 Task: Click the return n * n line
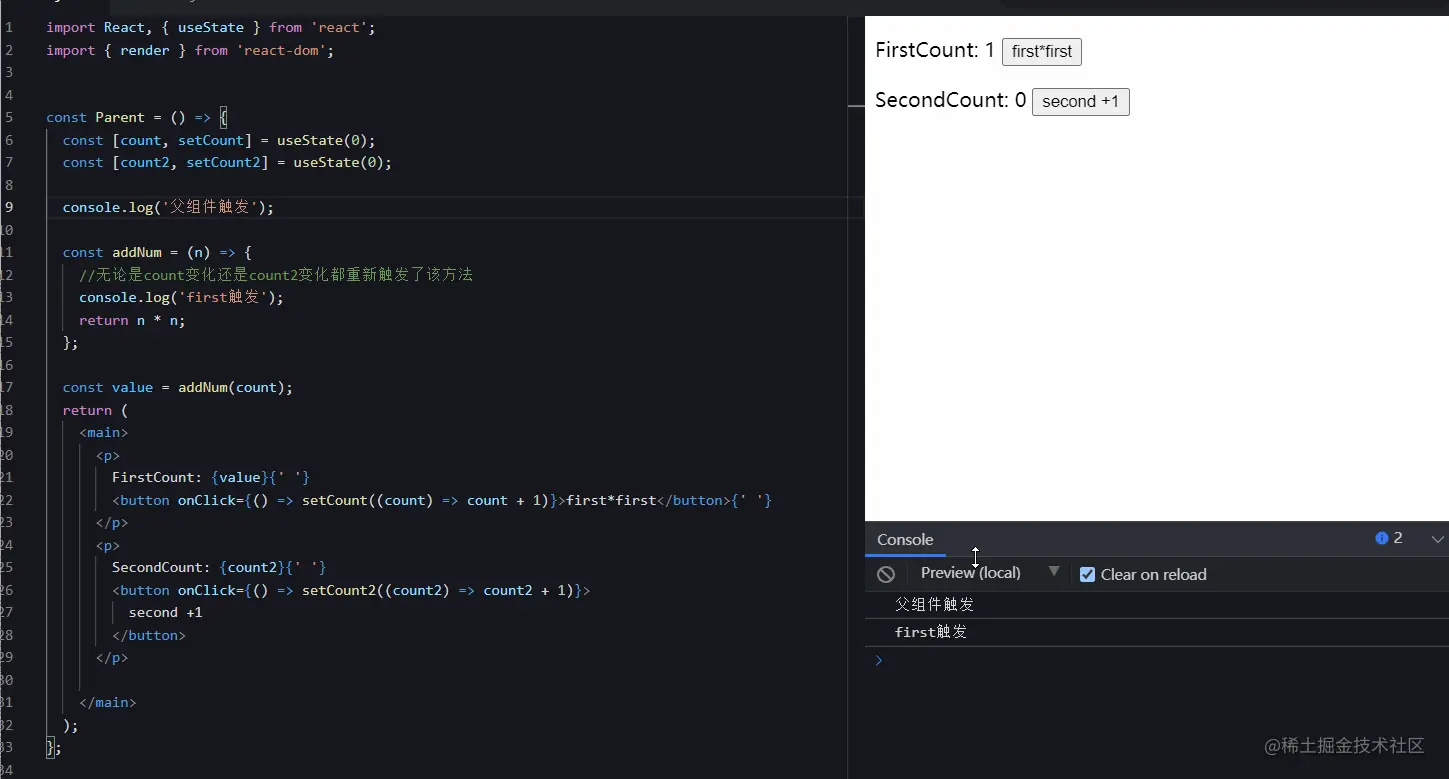point(132,320)
